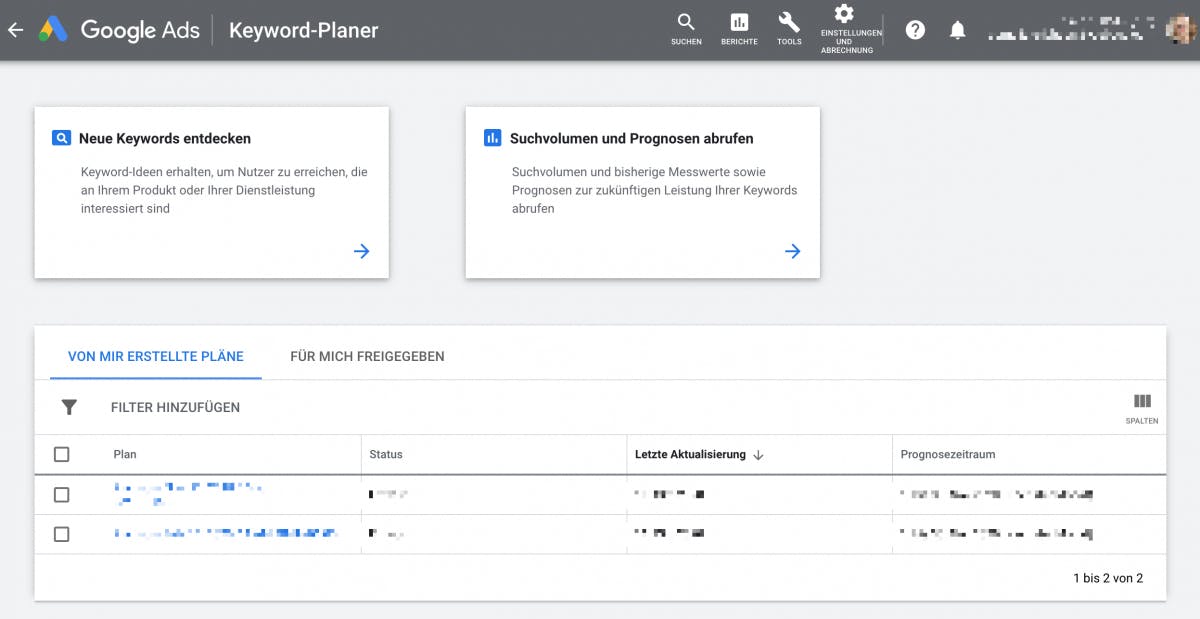Open the first plan name link

[187, 488]
